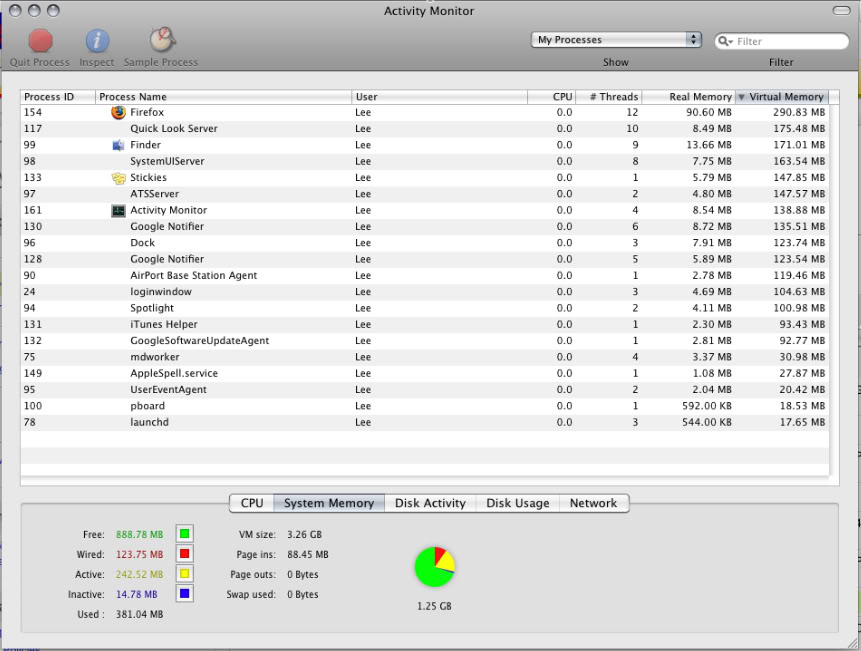Screen dimensions: 861x651
Task: Select the SystemUIServer process row
Action: 424,161
